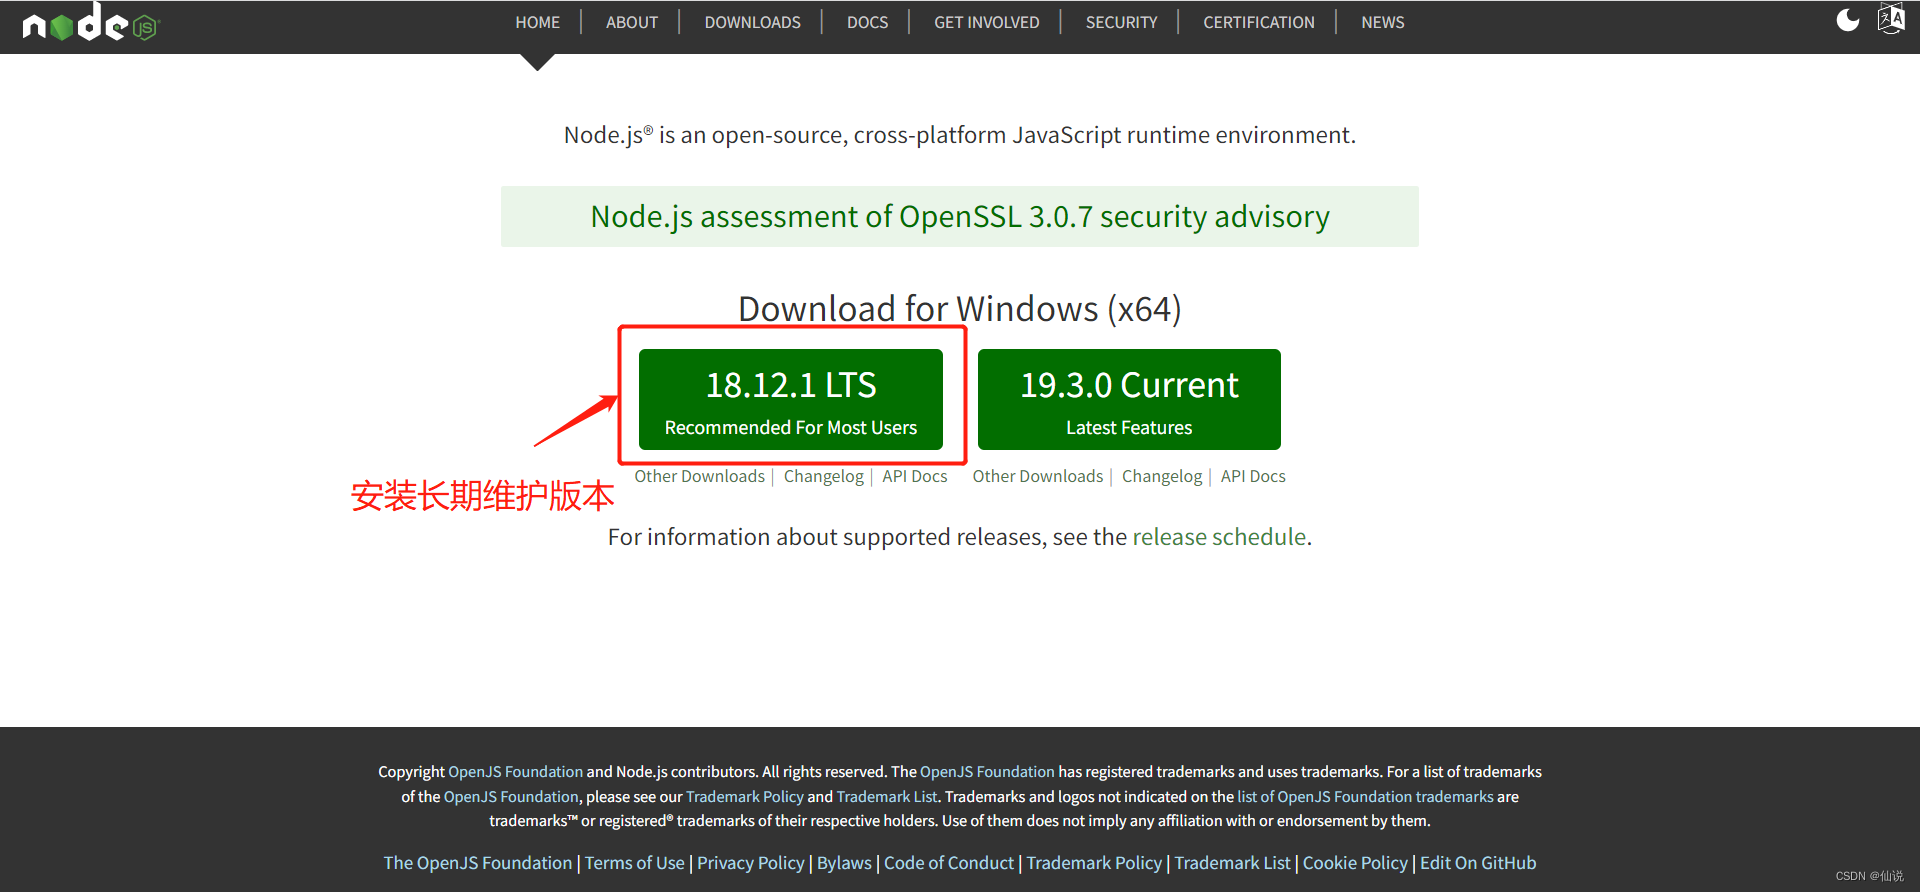The image size is (1920, 892).
Task: Go to the HOME menu item
Action: (x=537, y=22)
